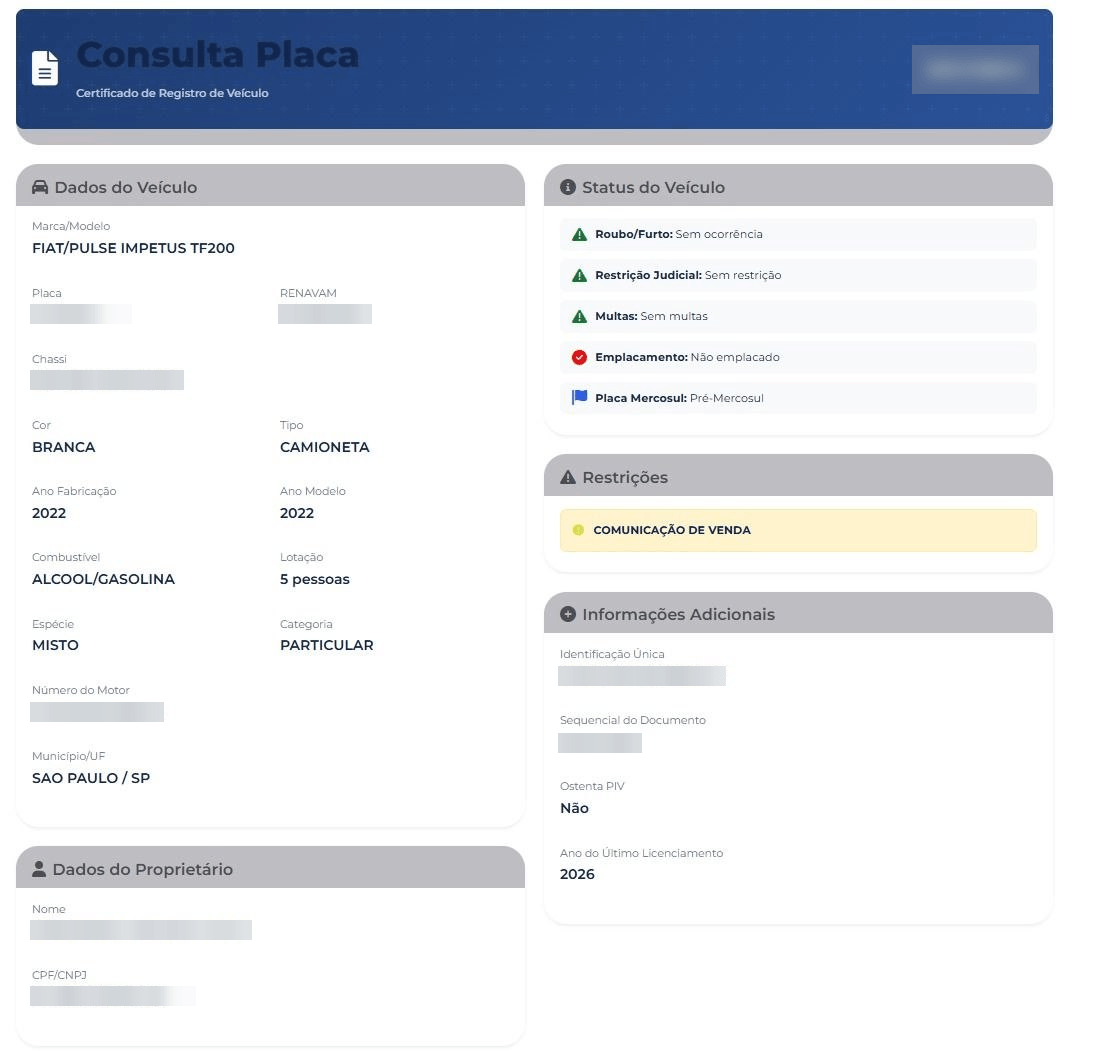Click the Sem ocorrência status text
Image resolution: width=1103 pixels, height=1051 pixels.
pos(719,234)
